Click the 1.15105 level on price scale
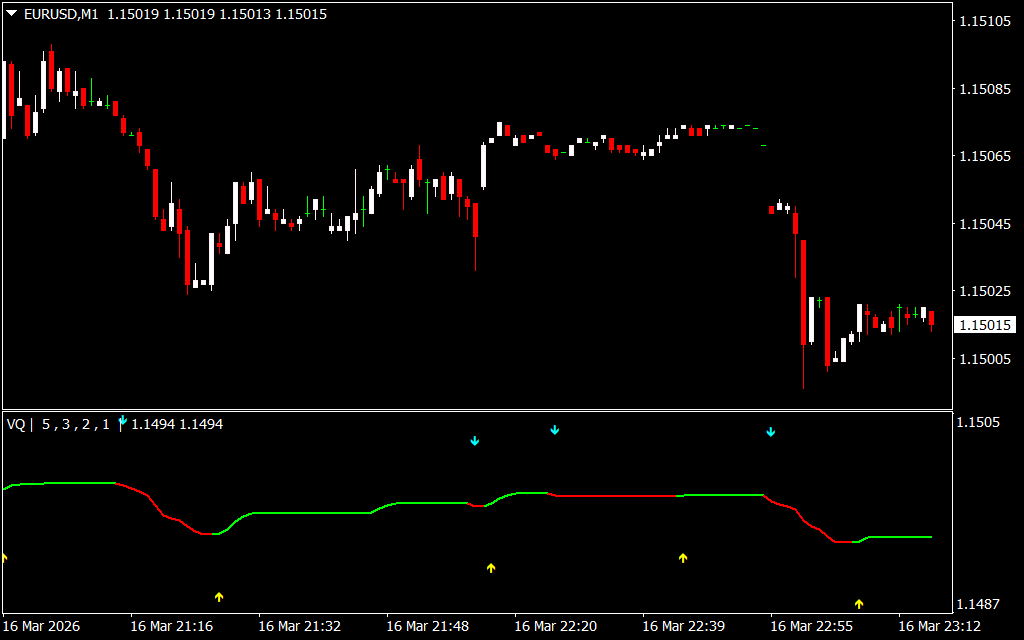1024x640 pixels. pos(986,21)
